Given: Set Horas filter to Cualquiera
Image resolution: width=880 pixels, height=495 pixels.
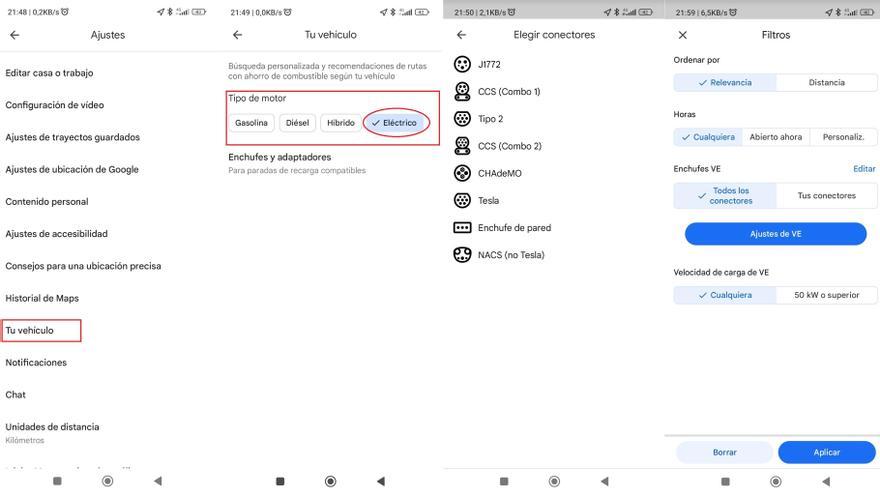Looking at the screenshot, I should 708,137.
